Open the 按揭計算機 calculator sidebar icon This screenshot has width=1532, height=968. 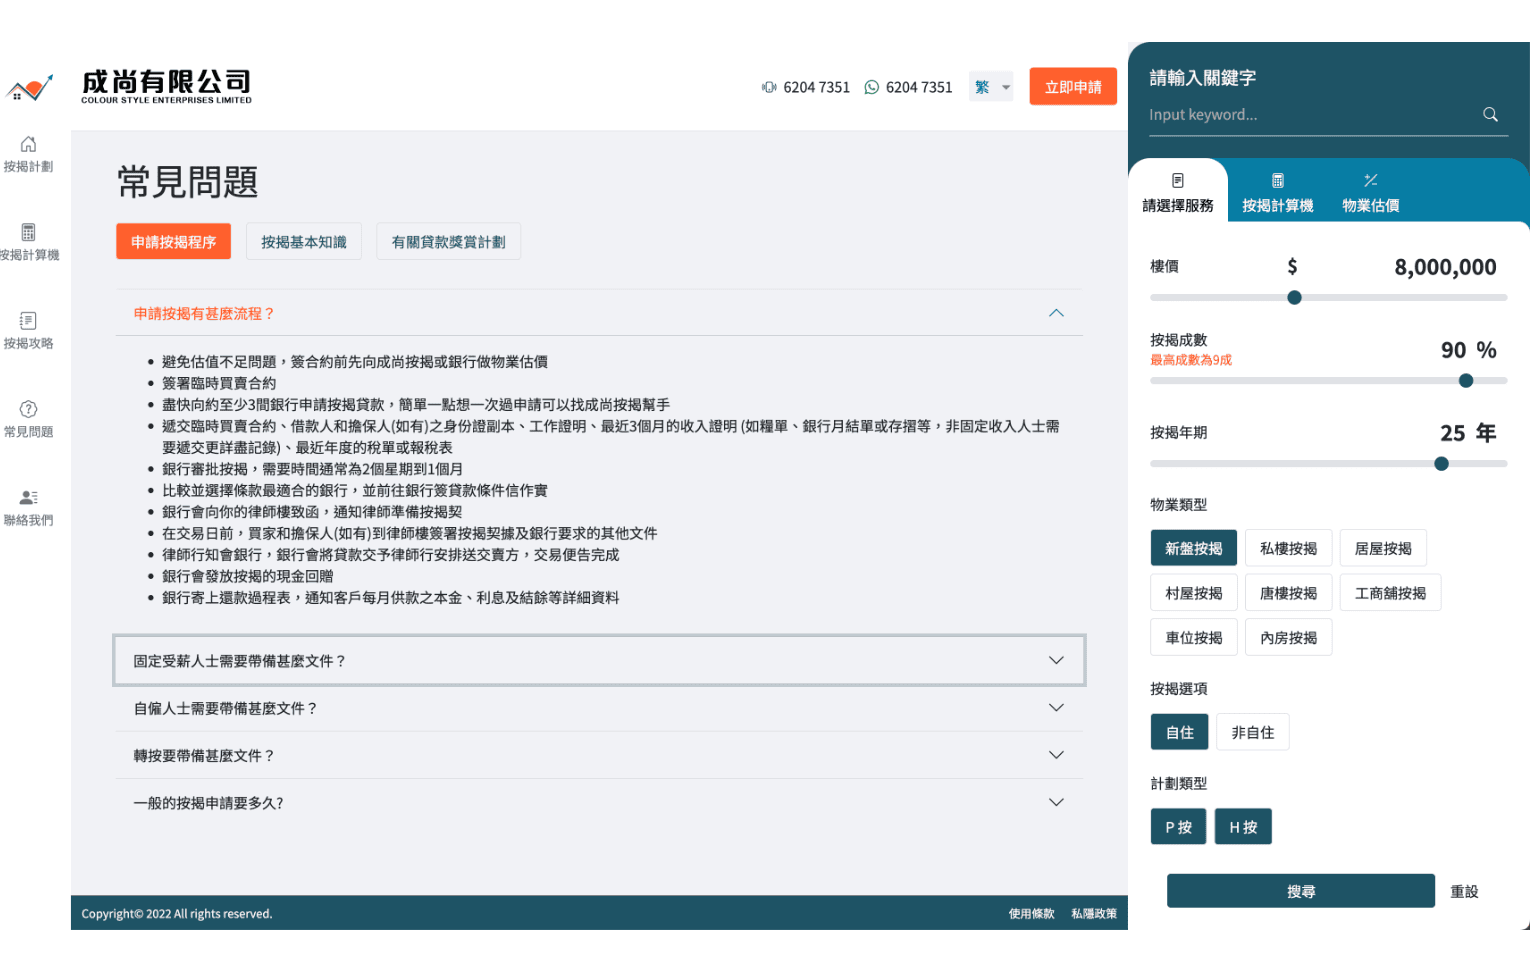click(x=28, y=233)
